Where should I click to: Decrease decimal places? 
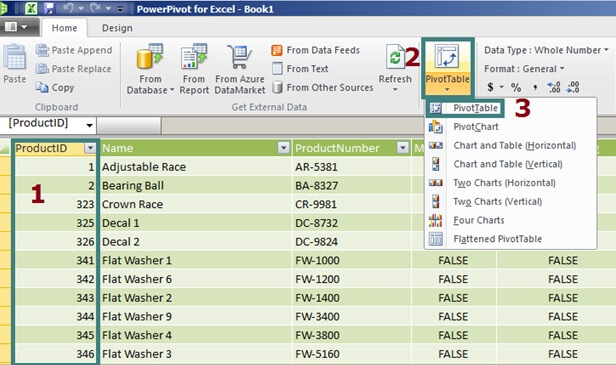(x=573, y=87)
